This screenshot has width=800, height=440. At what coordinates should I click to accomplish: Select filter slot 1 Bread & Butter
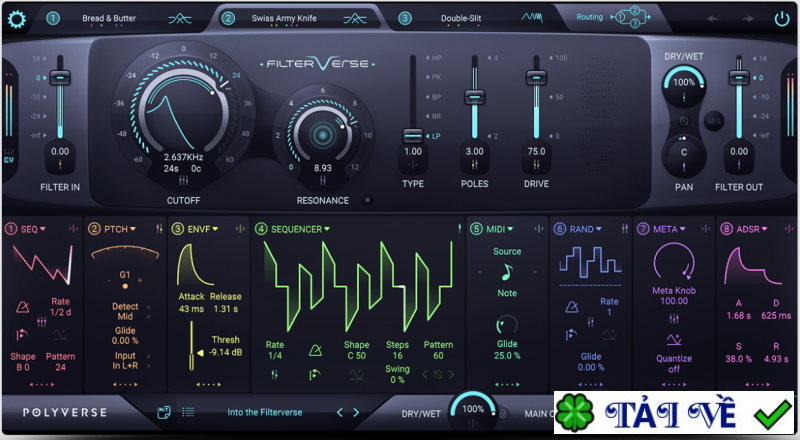[109, 18]
